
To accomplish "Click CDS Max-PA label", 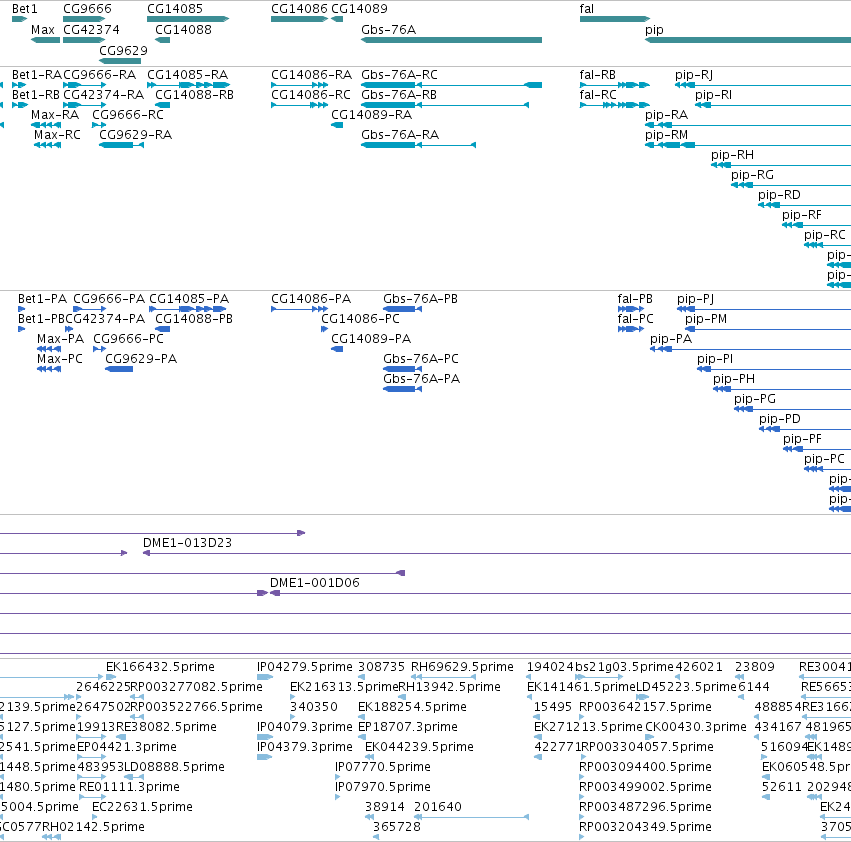I will pyautogui.click(x=61, y=339).
